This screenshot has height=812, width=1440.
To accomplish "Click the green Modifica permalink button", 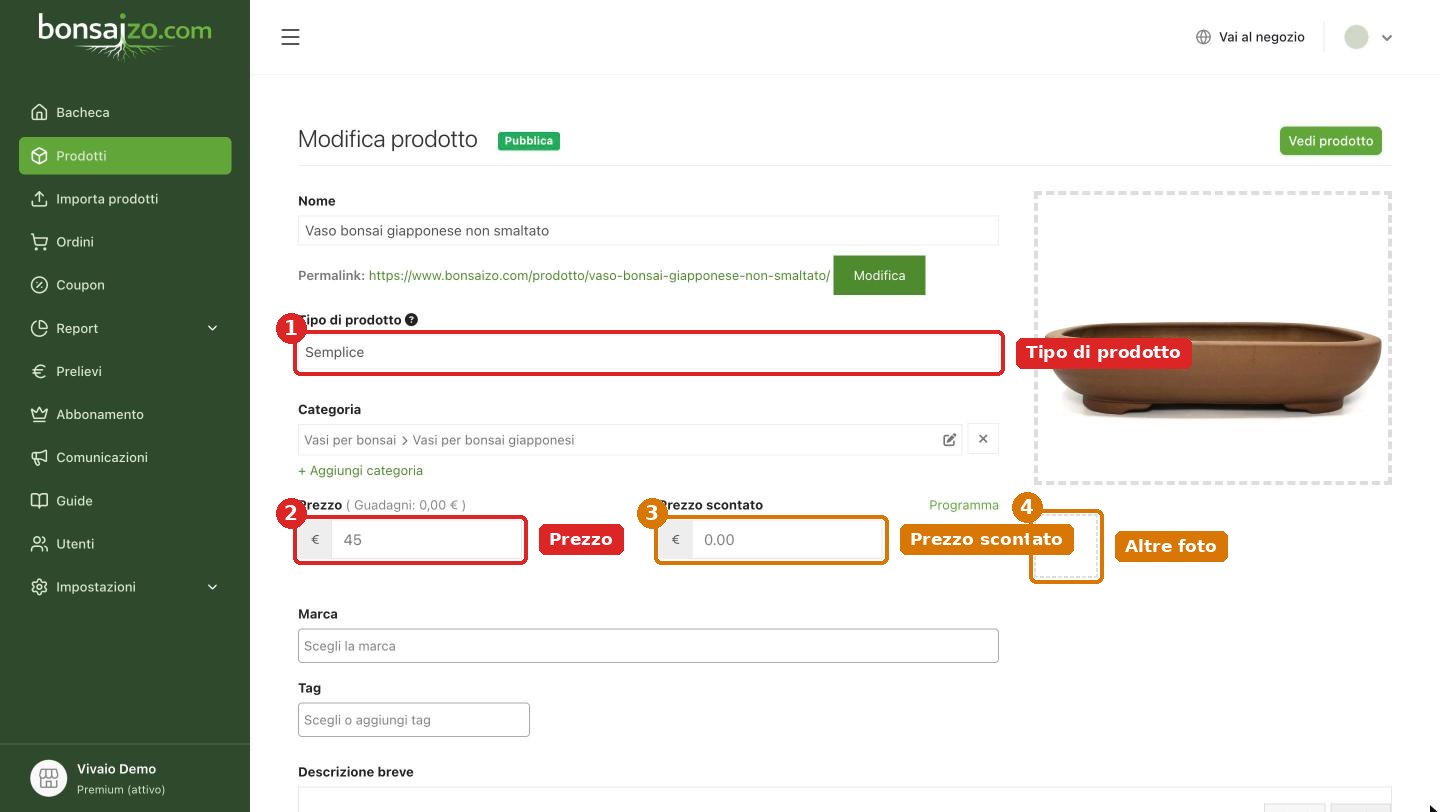I will (x=879, y=275).
